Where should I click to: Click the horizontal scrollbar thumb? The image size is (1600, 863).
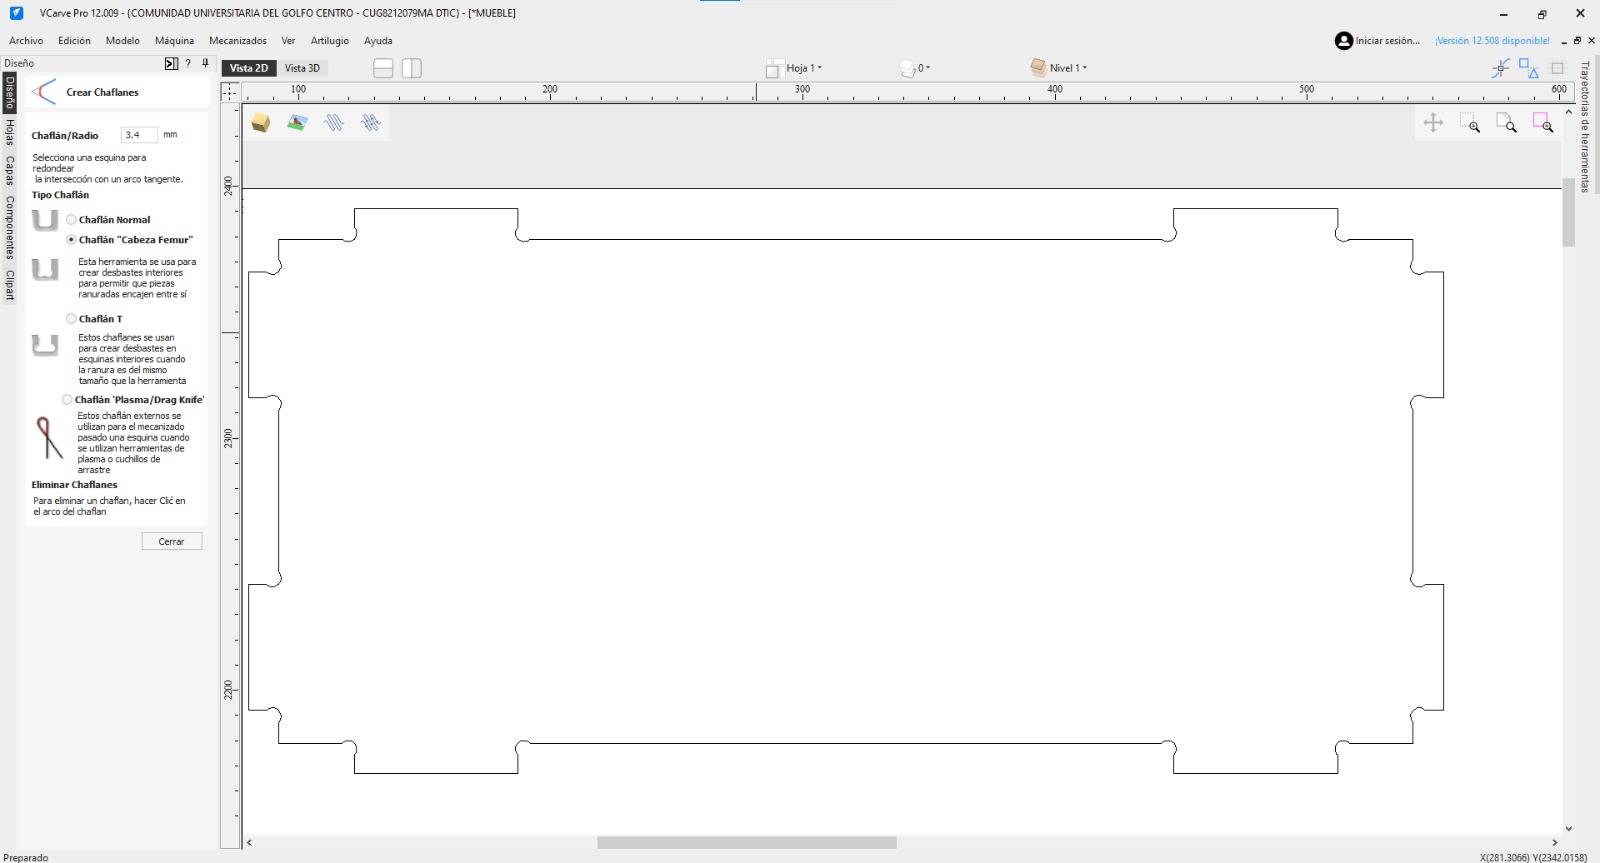click(747, 843)
